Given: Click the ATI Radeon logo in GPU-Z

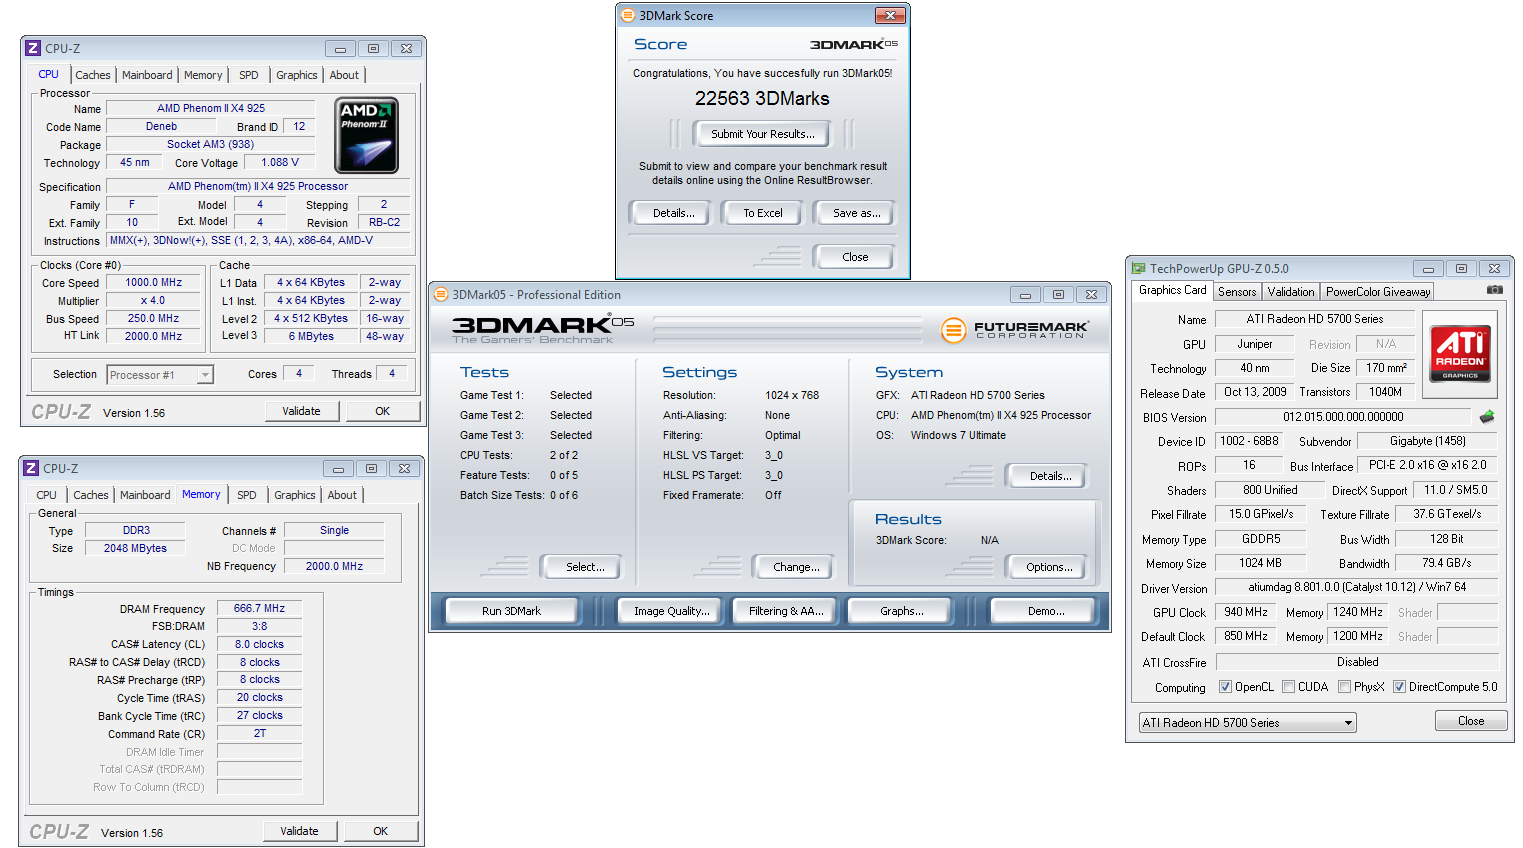Looking at the screenshot, I should point(1460,354).
